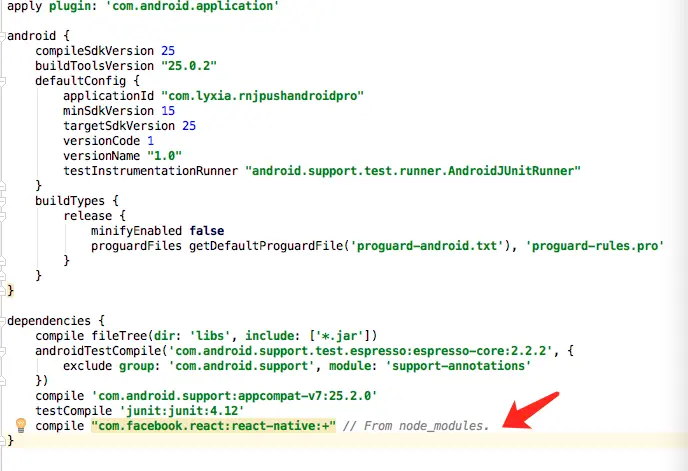
Task: Click the 'support-annotations' module string
Action: click(458, 366)
